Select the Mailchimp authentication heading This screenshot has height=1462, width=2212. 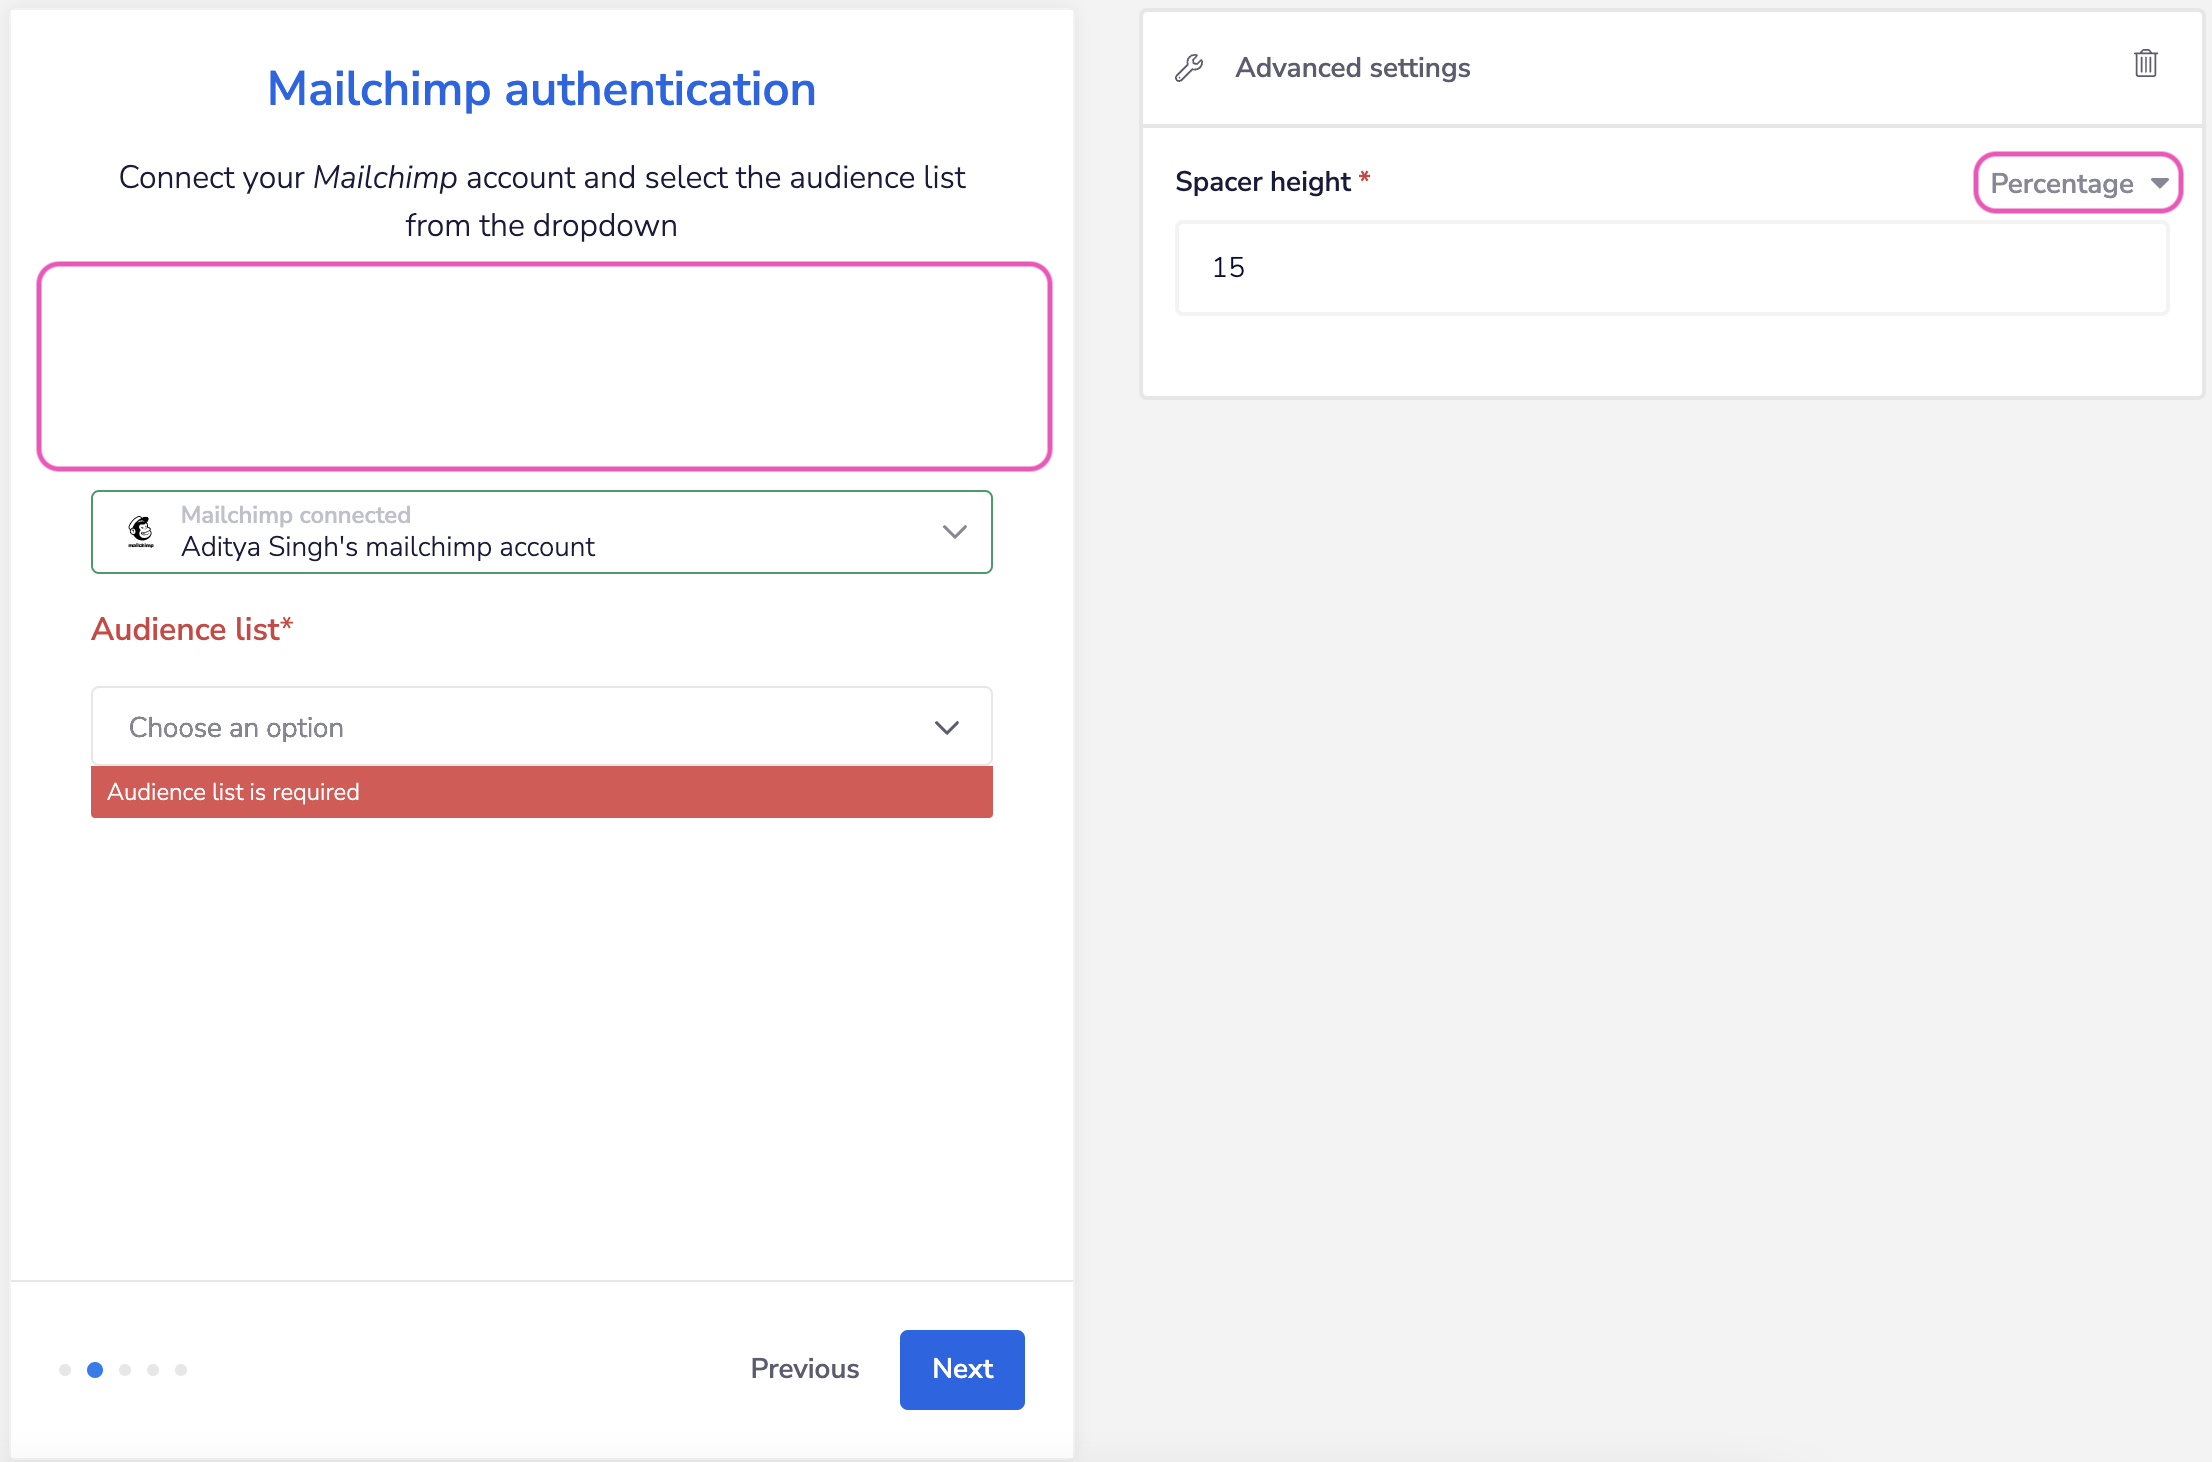541,89
